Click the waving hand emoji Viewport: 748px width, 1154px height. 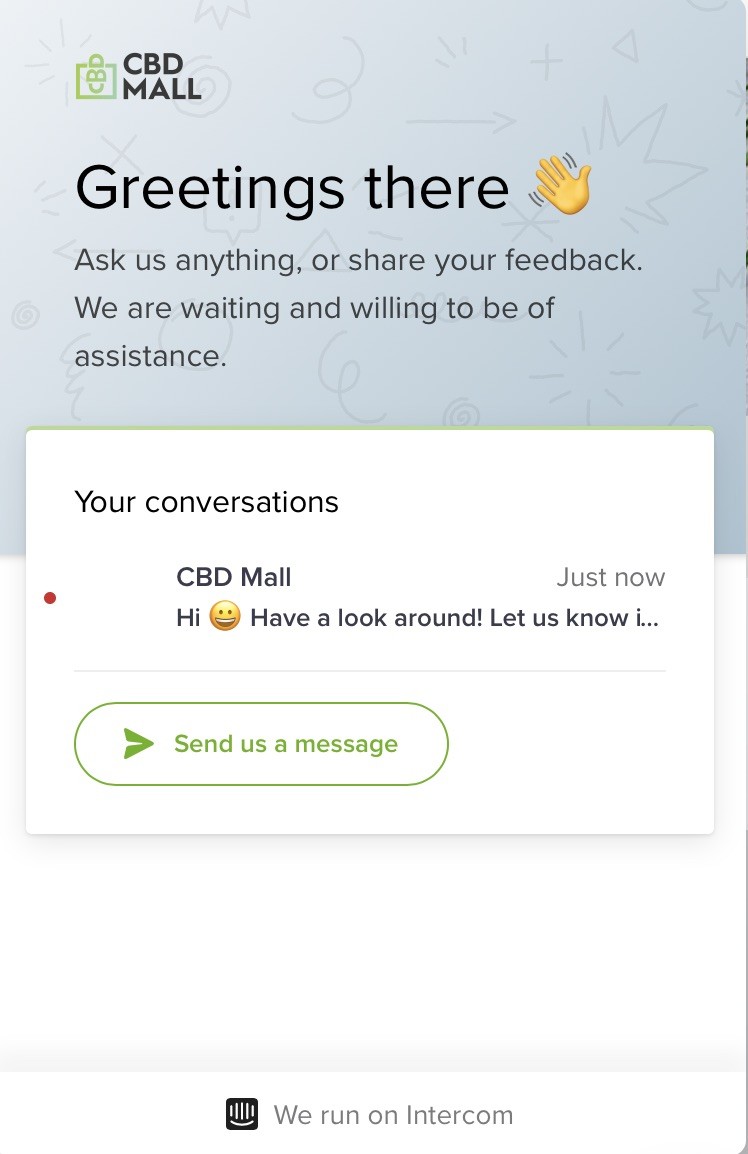point(562,184)
